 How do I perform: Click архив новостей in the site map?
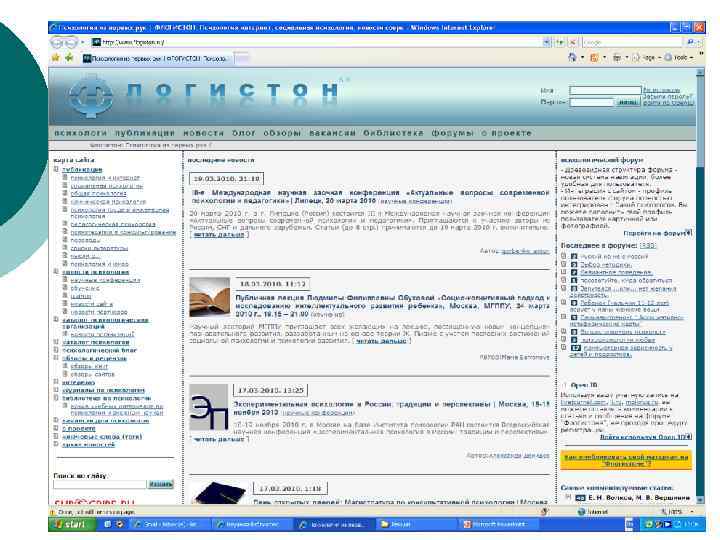(88, 444)
